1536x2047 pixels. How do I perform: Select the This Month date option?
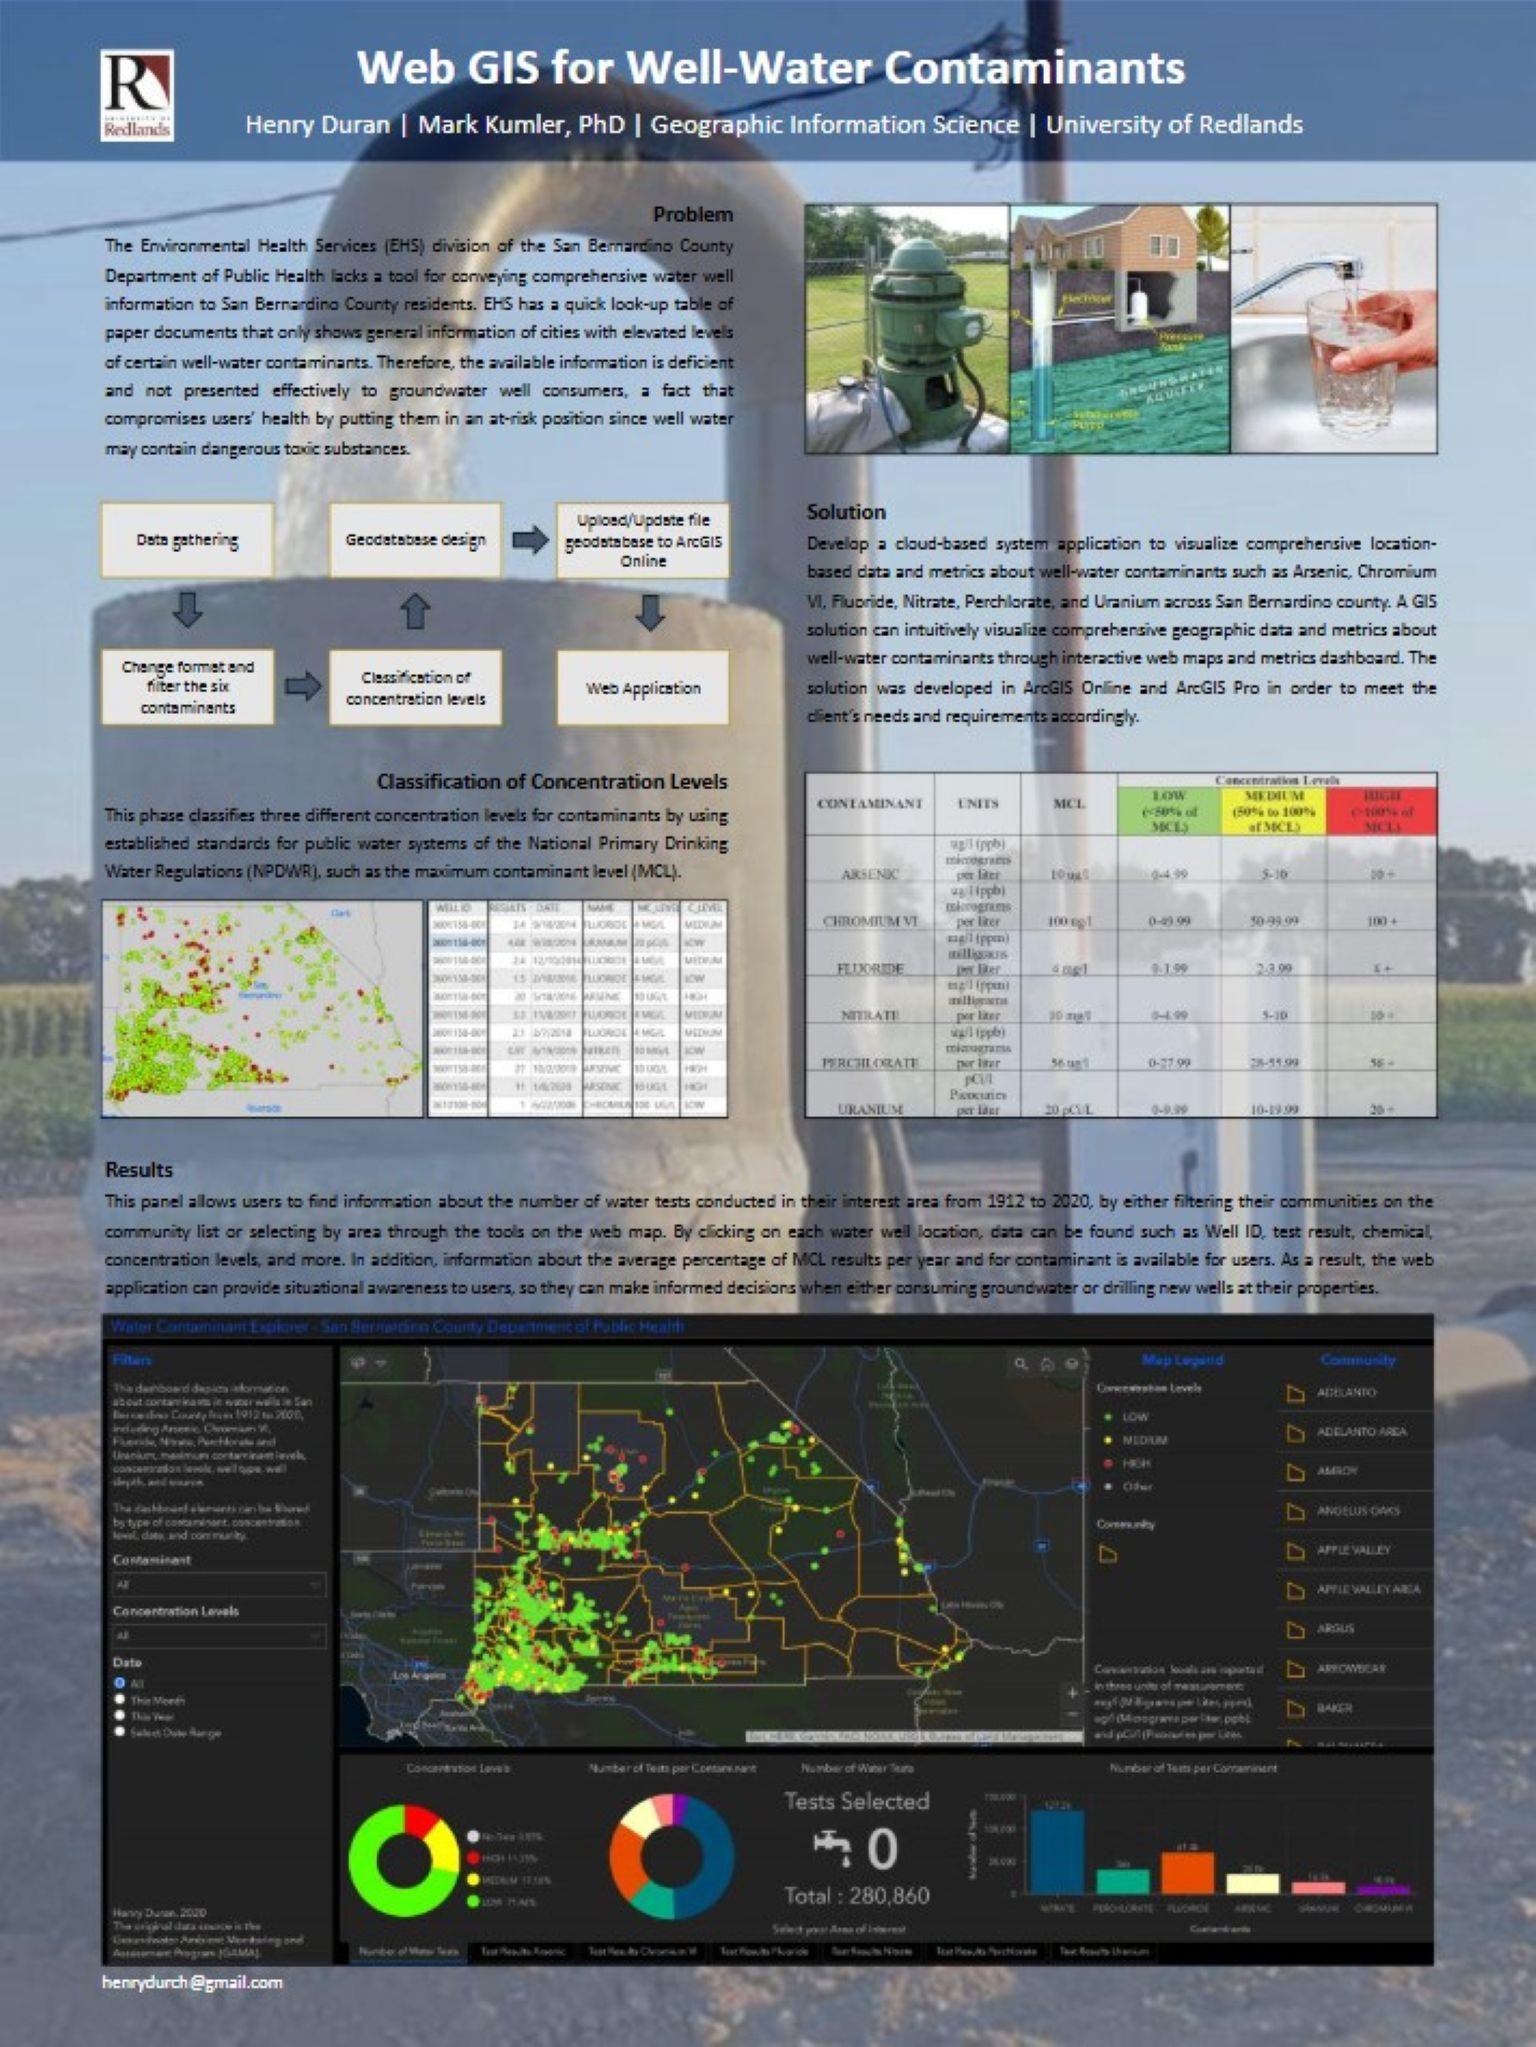coord(120,1699)
